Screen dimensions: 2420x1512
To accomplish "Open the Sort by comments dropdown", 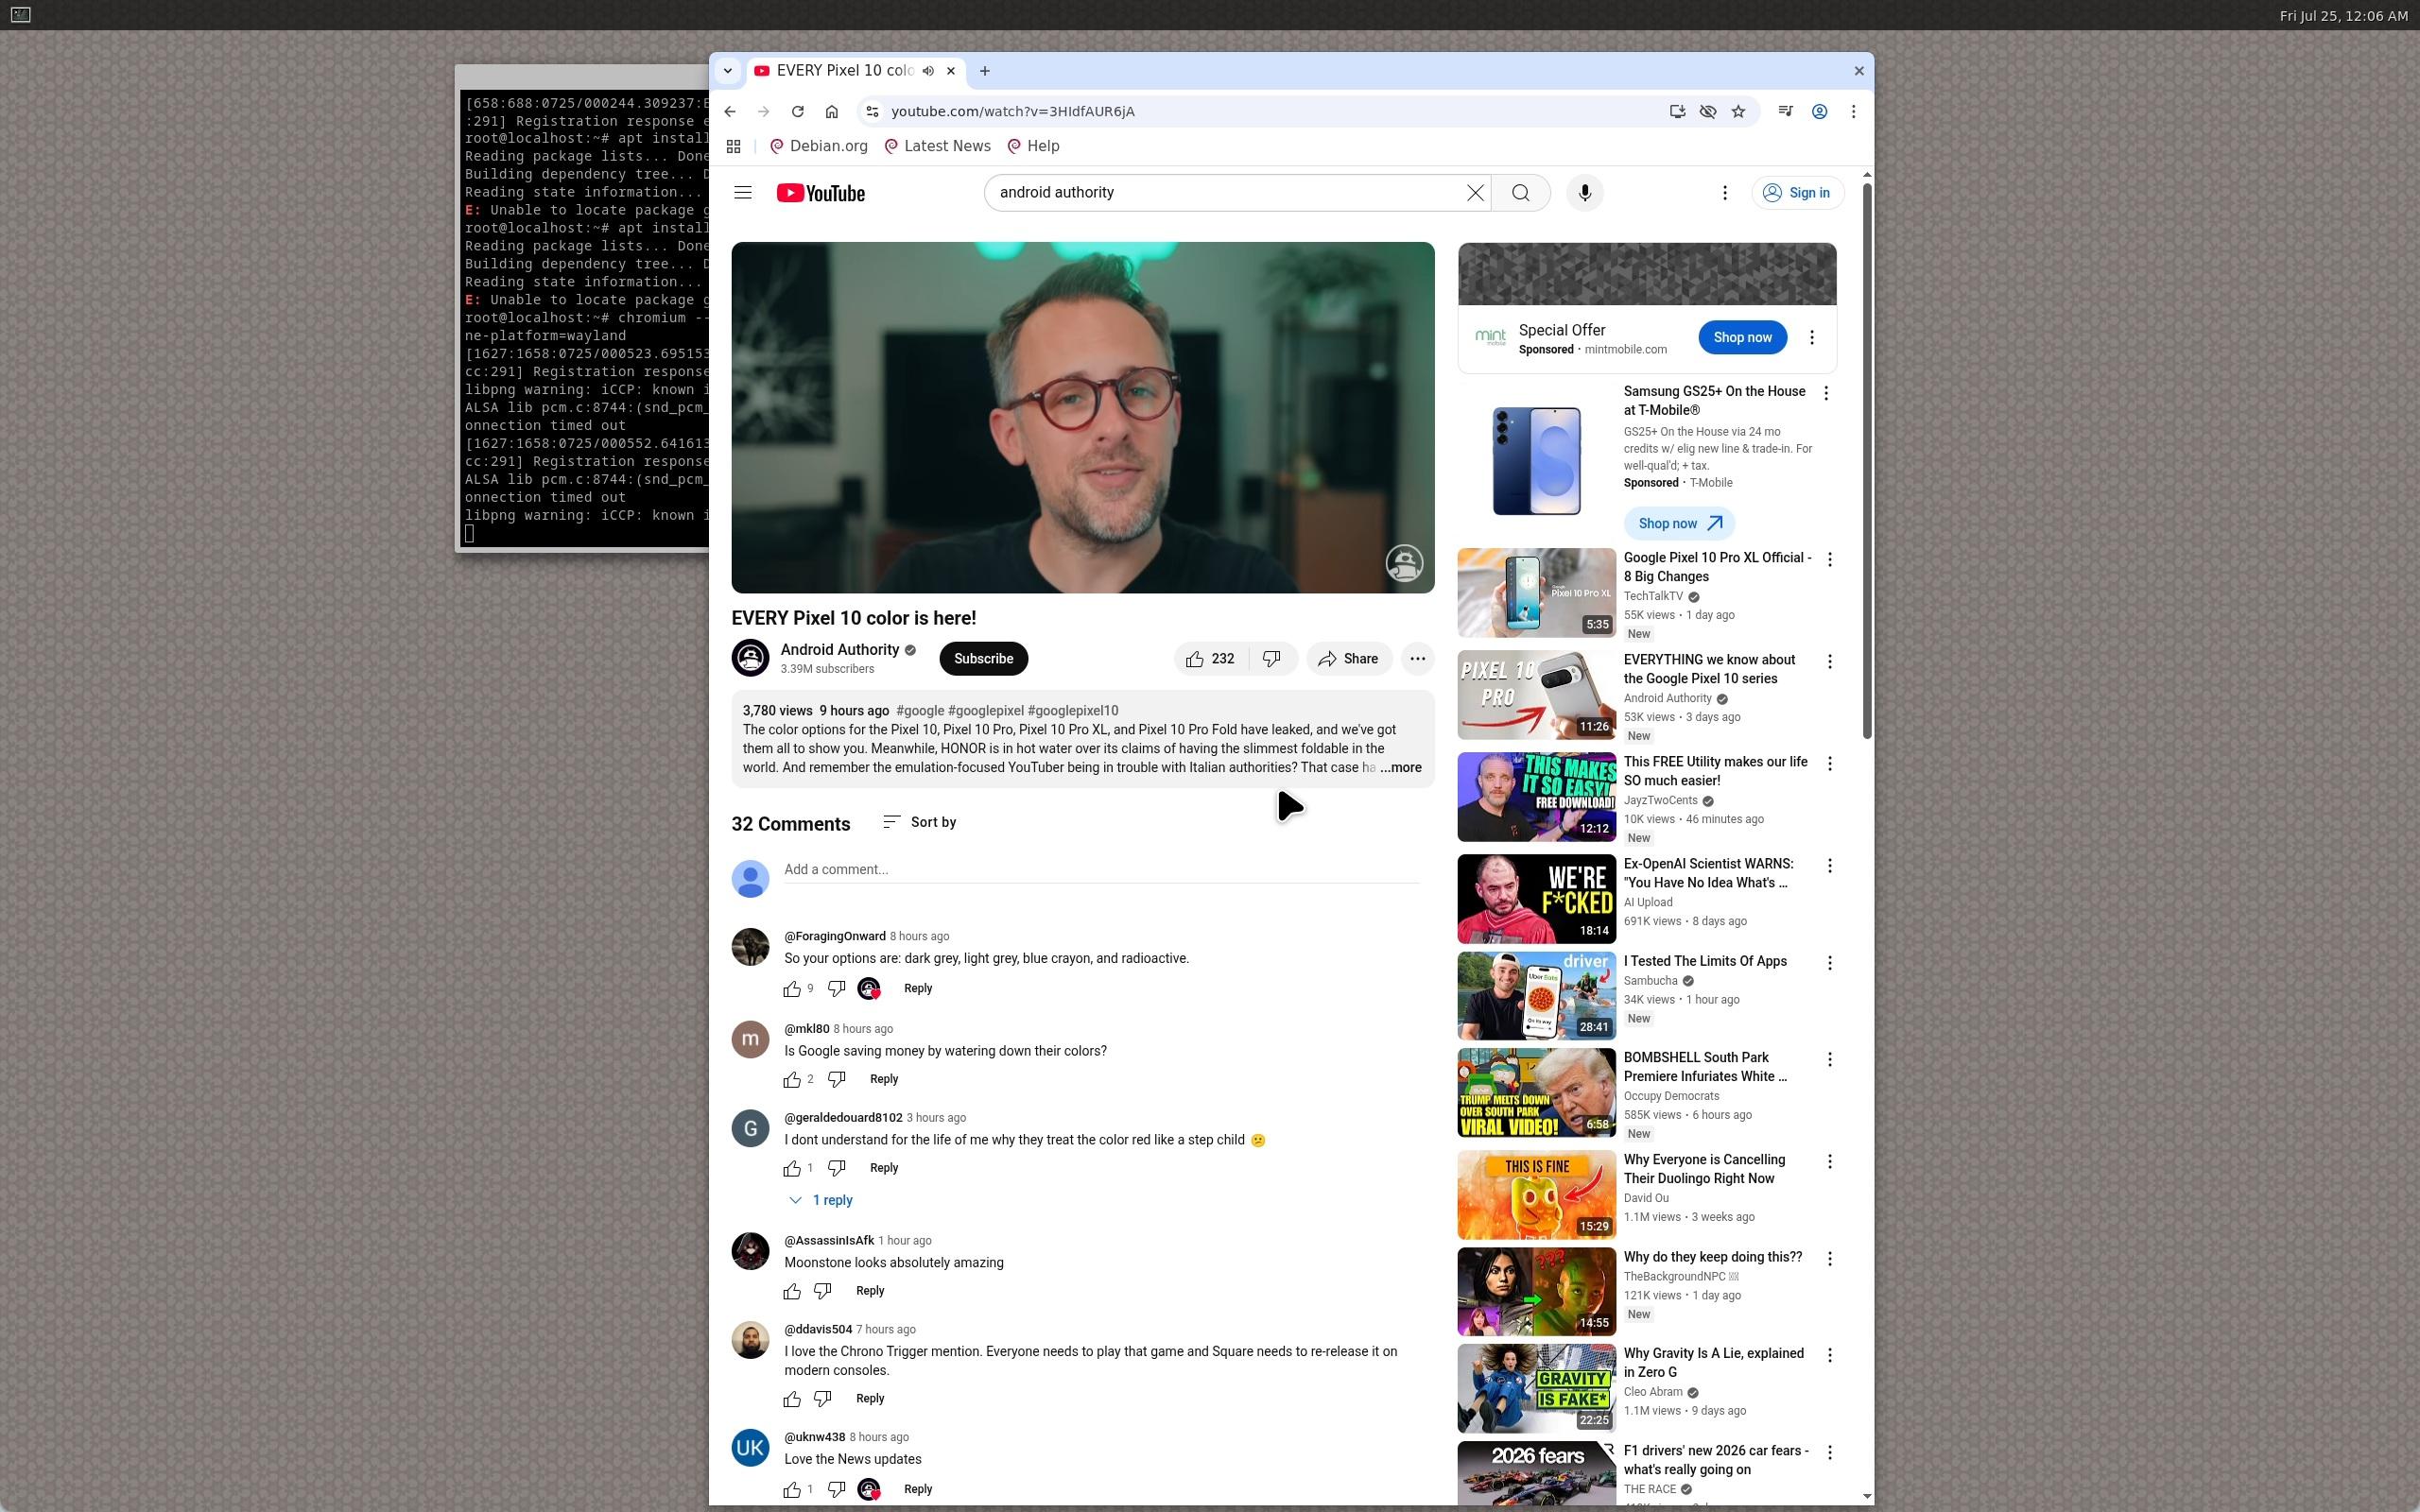I will coord(919,822).
